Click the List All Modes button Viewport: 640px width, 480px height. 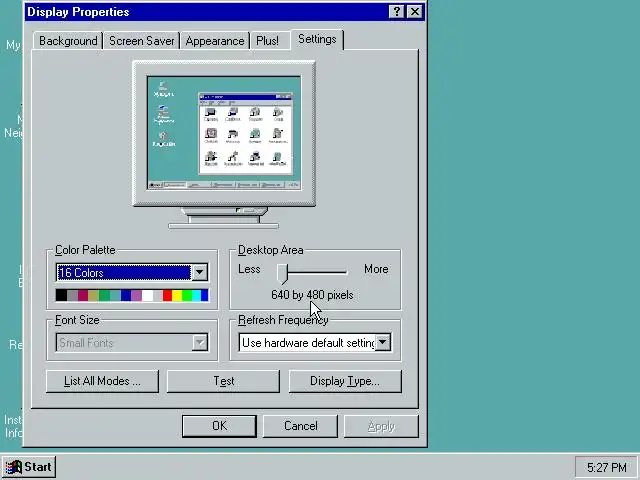102,381
